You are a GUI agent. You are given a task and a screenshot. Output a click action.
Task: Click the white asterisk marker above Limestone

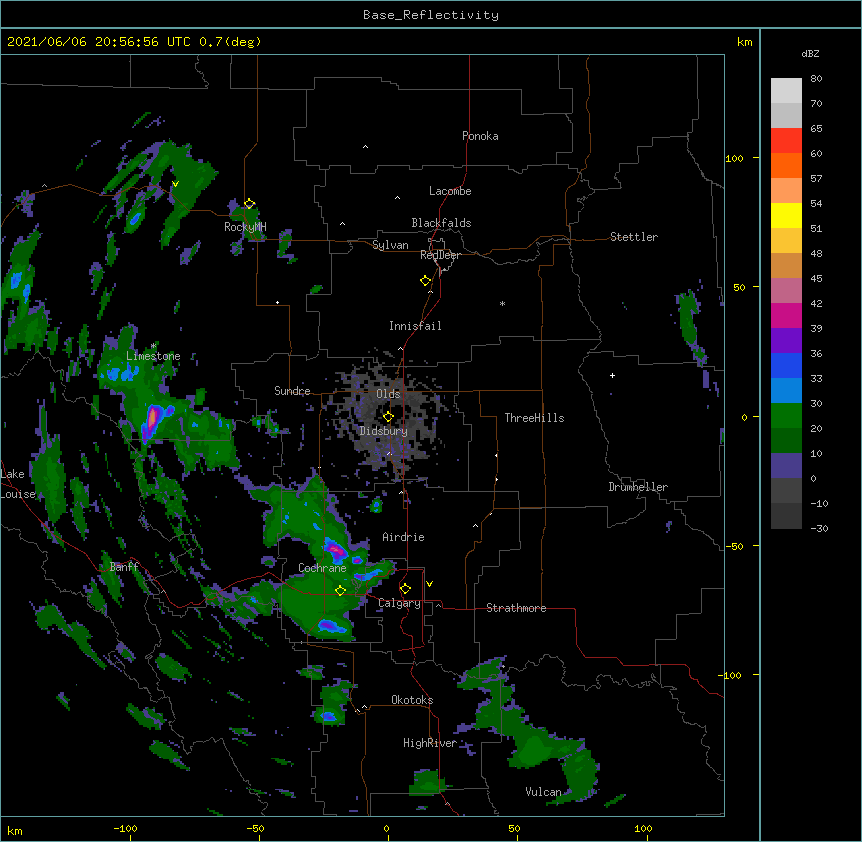pyautogui.click(x=153, y=346)
